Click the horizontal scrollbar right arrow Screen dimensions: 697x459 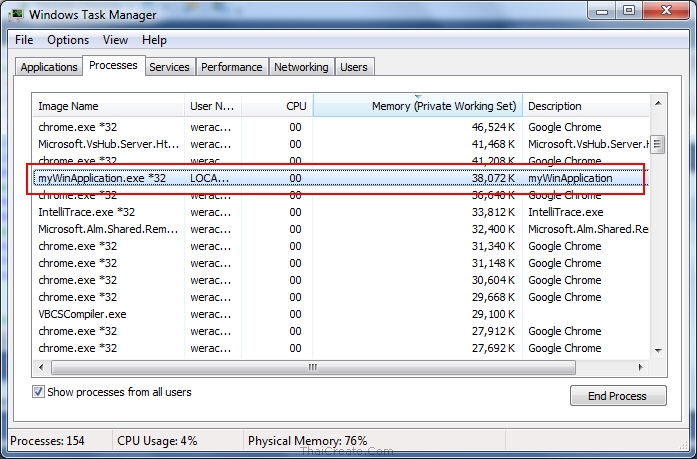[640, 367]
